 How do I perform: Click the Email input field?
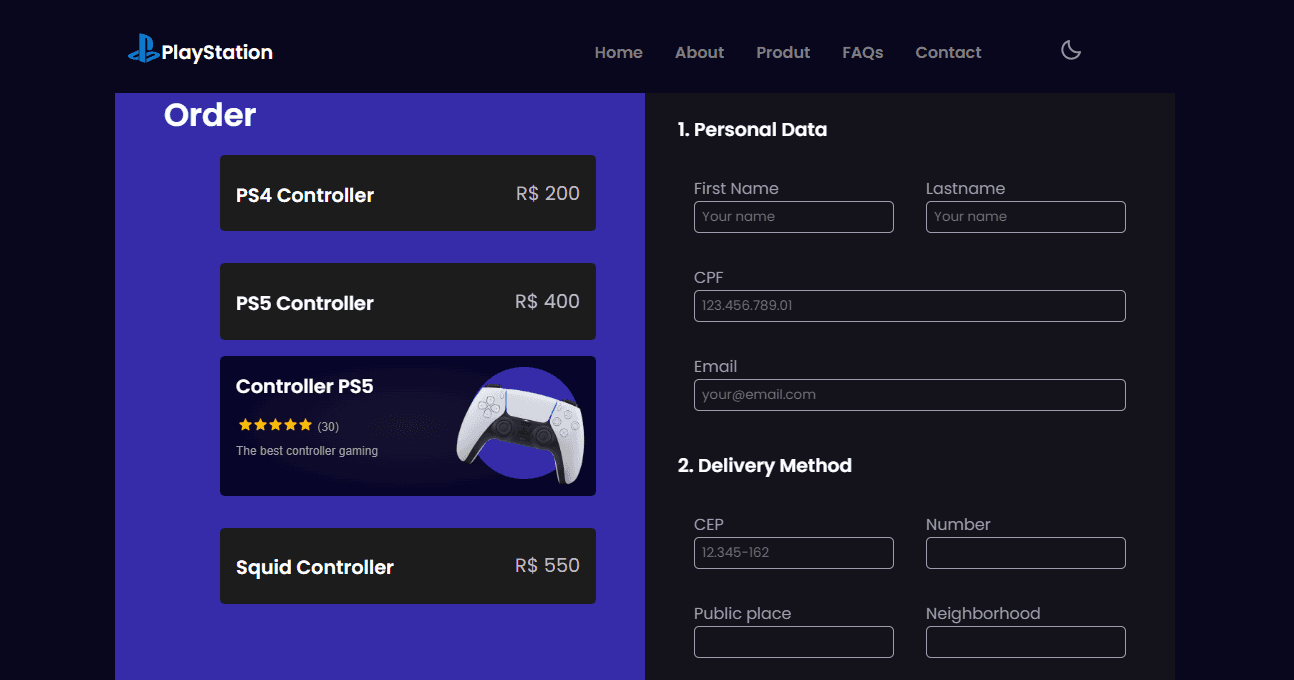pyautogui.click(x=910, y=395)
